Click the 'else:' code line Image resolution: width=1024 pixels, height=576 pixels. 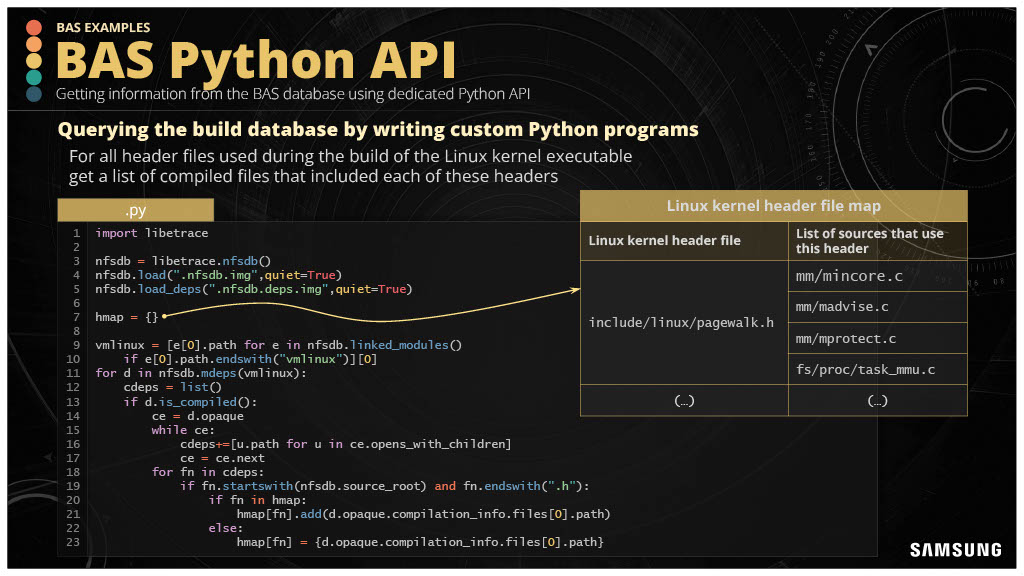click(x=225, y=528)
